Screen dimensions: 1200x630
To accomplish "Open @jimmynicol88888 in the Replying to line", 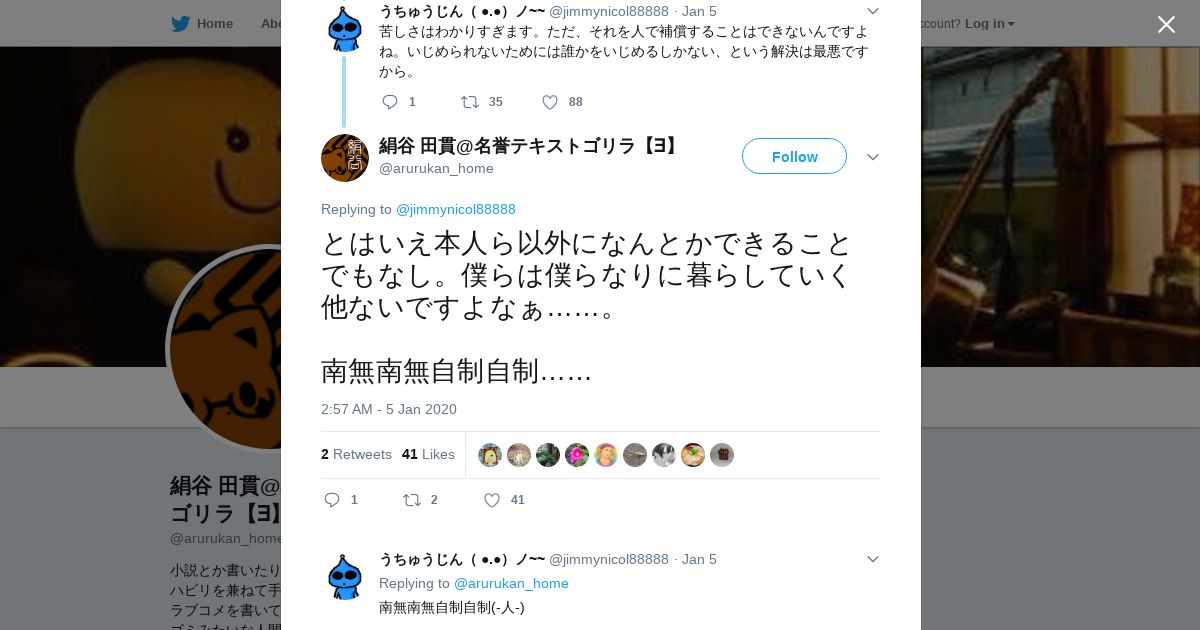I will pyautogui.click(x=456, y=209).
